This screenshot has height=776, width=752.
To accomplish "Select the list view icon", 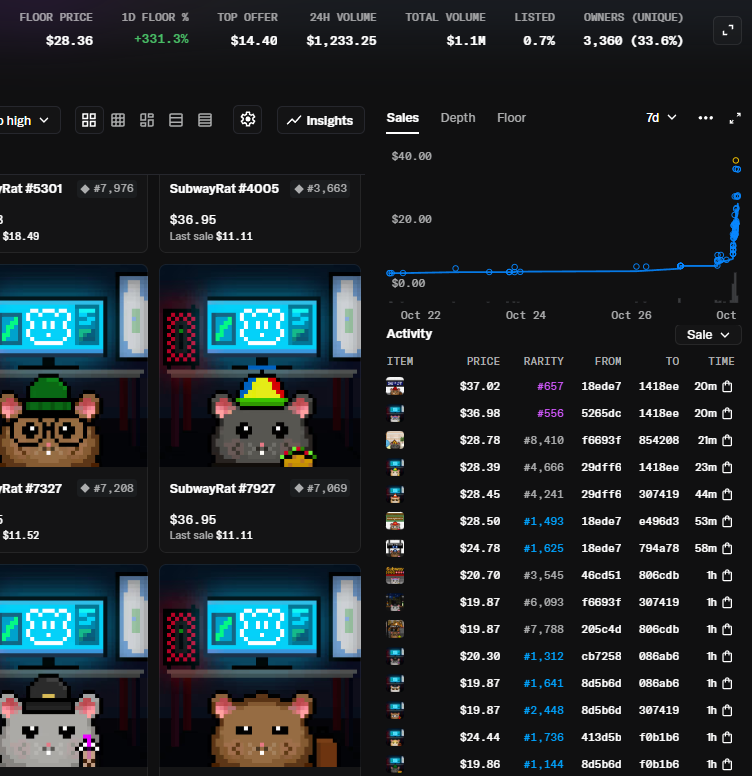I will click(x=176, y=120).
